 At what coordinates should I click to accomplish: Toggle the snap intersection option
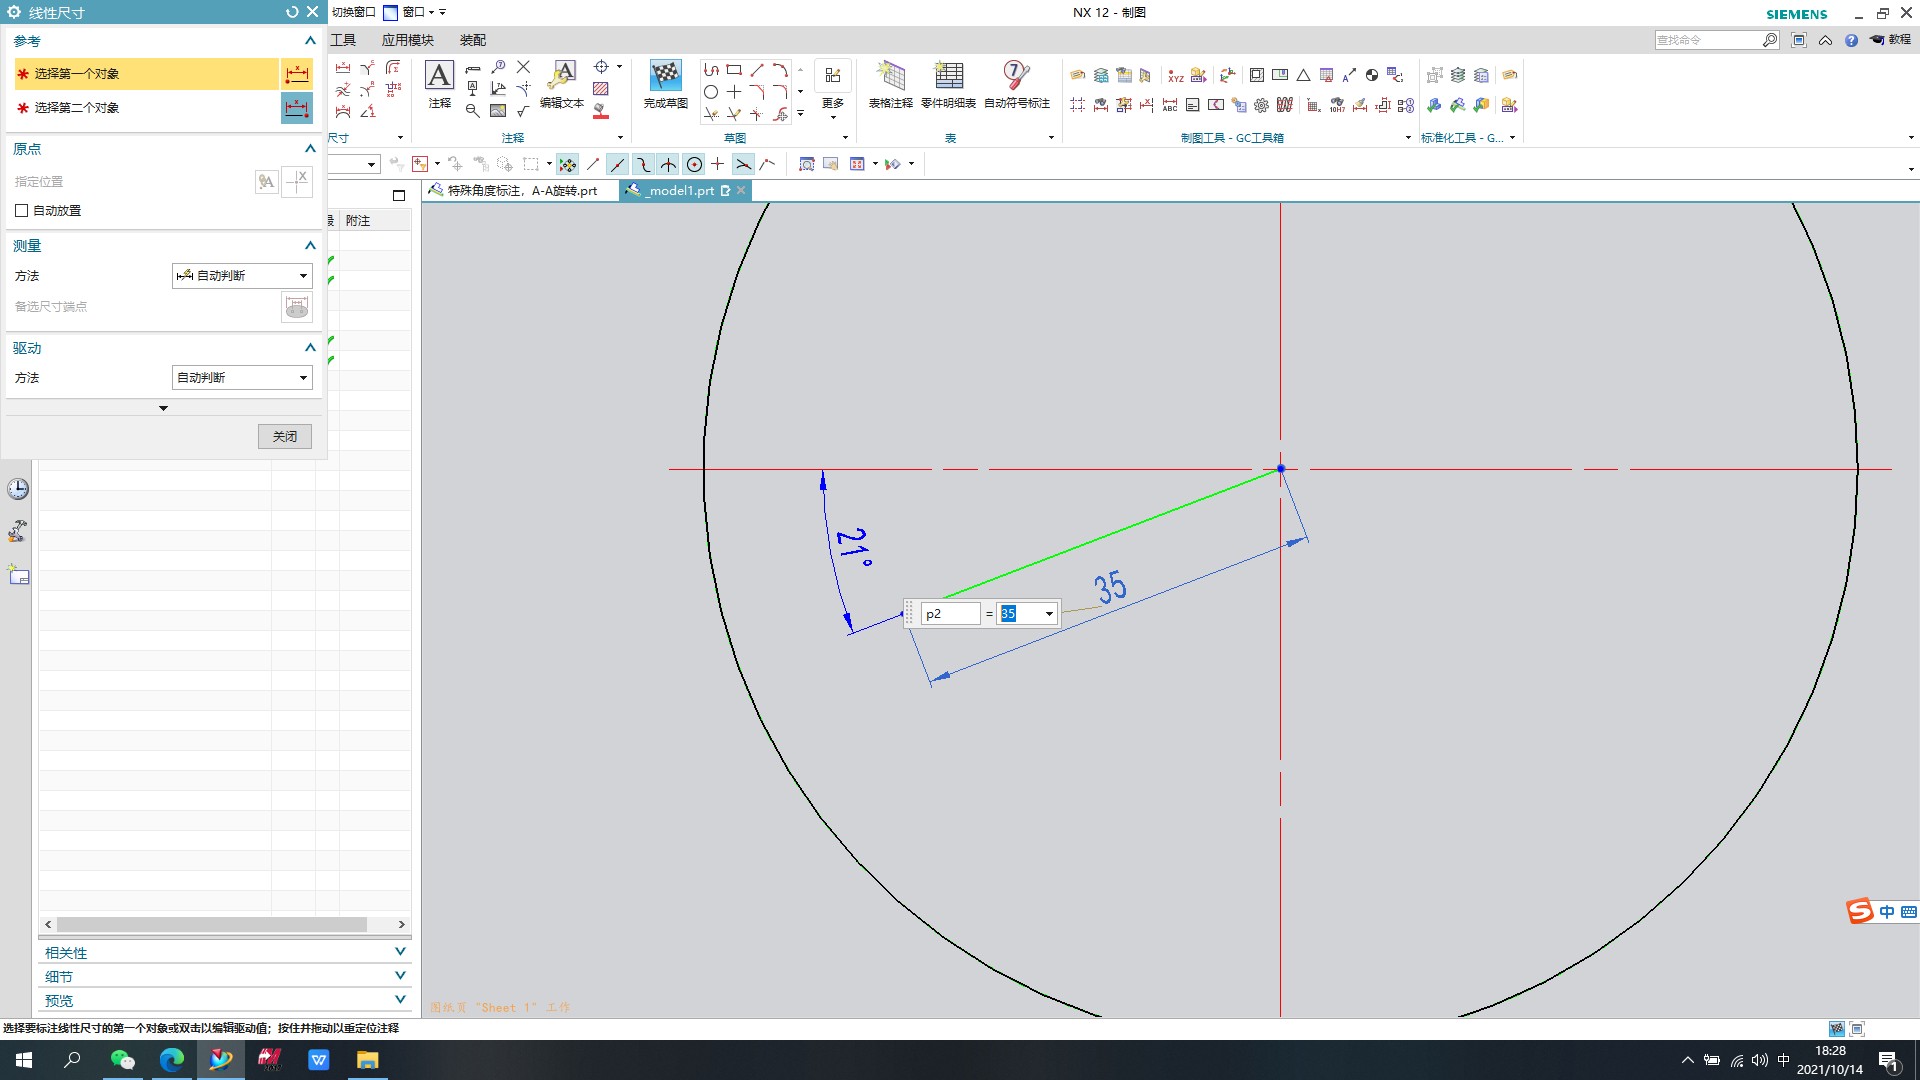tap(668, 164)
